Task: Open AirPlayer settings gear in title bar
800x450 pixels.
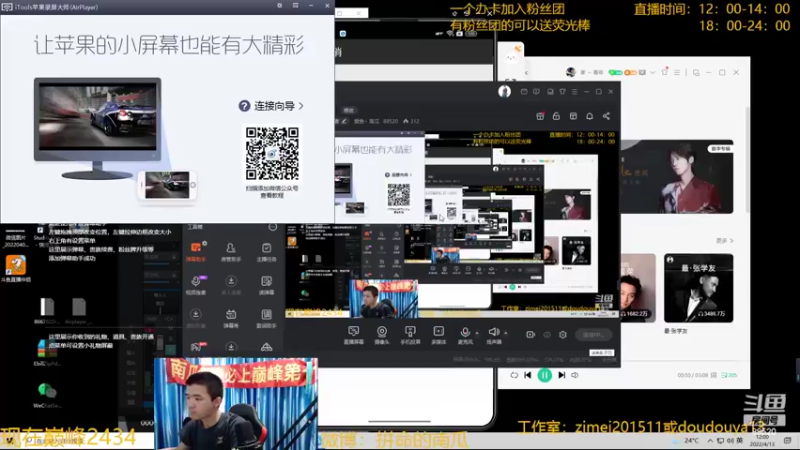Action: (280, 6)
